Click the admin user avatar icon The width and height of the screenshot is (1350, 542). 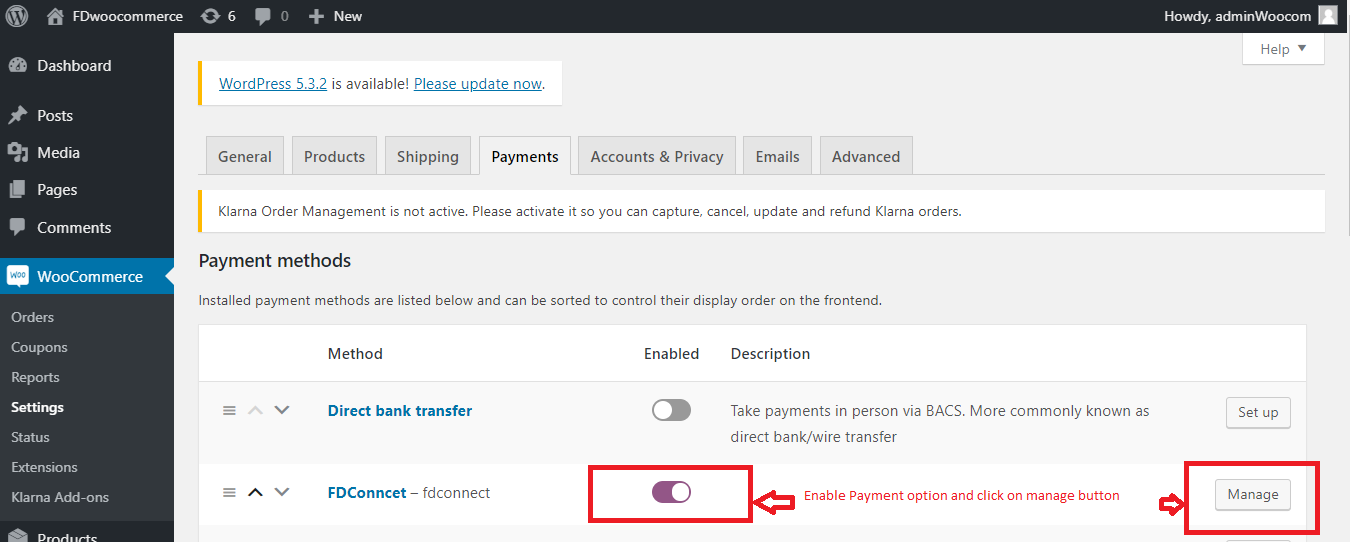coord(1328,16)
